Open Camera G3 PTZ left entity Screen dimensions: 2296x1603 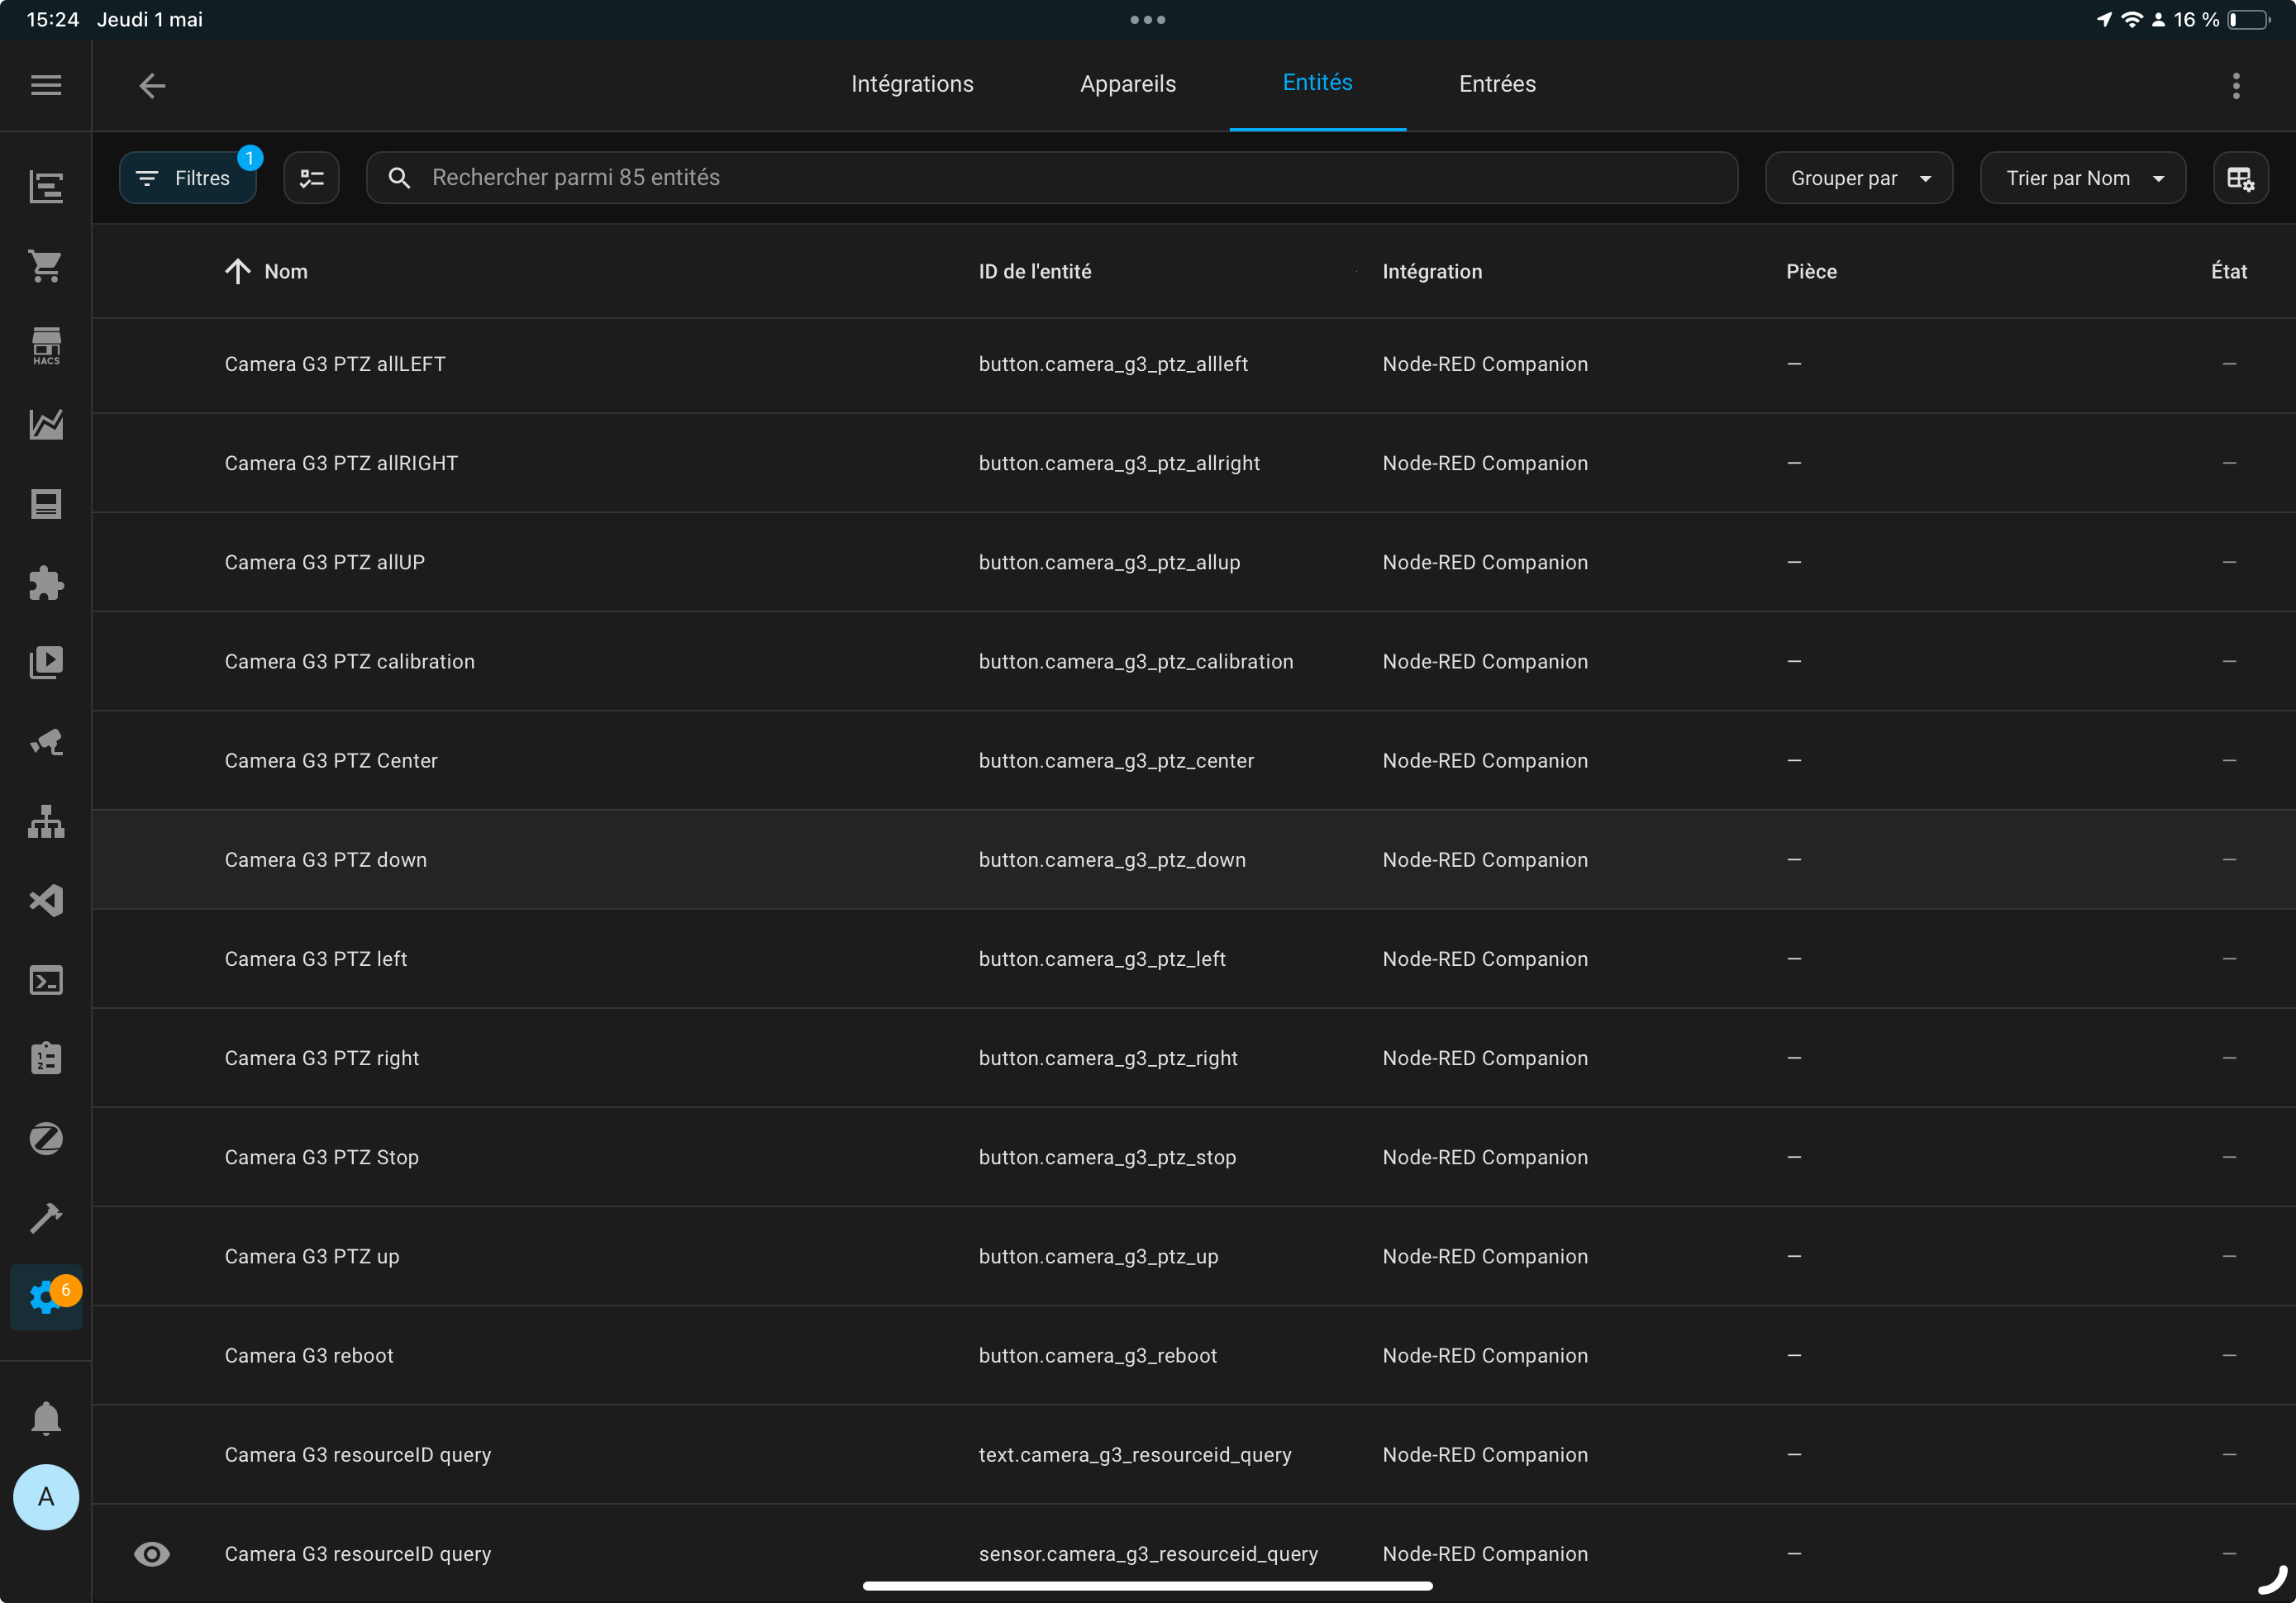(1194, 958)
